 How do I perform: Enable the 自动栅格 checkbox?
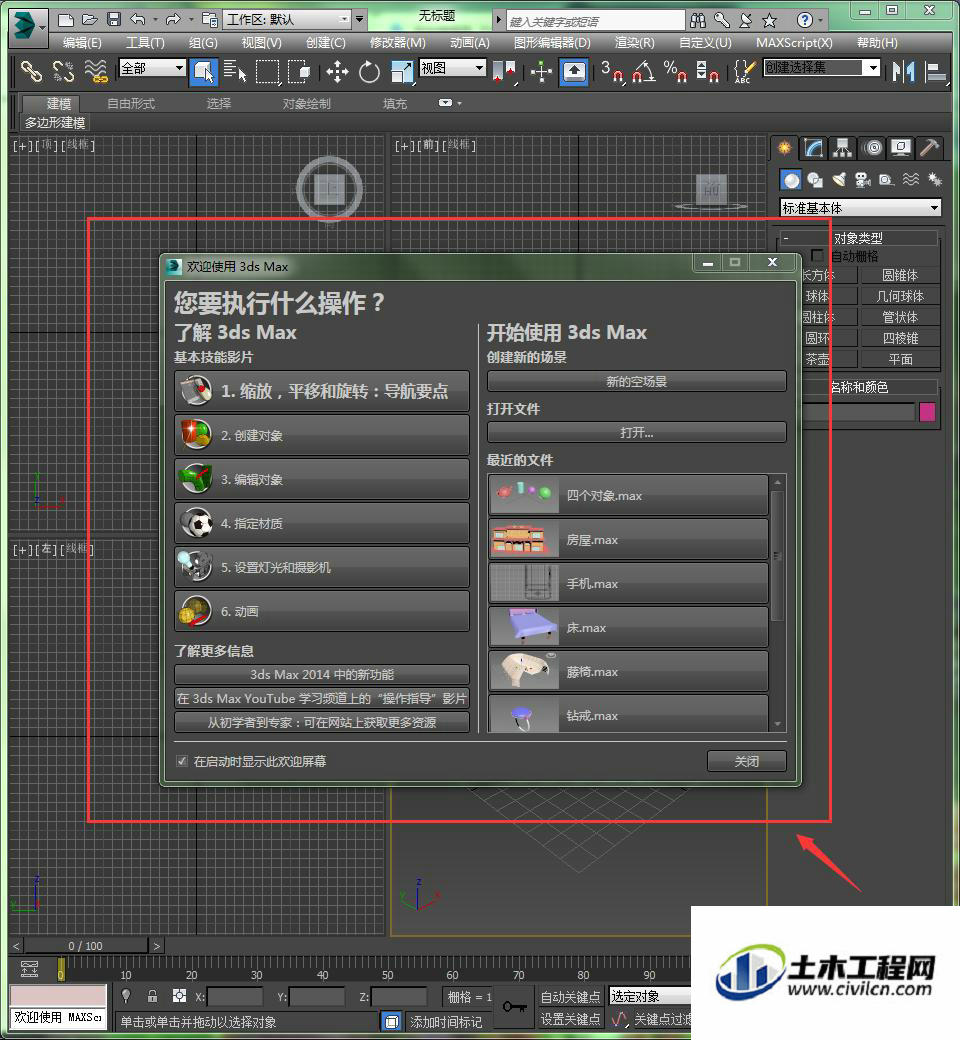817,255
